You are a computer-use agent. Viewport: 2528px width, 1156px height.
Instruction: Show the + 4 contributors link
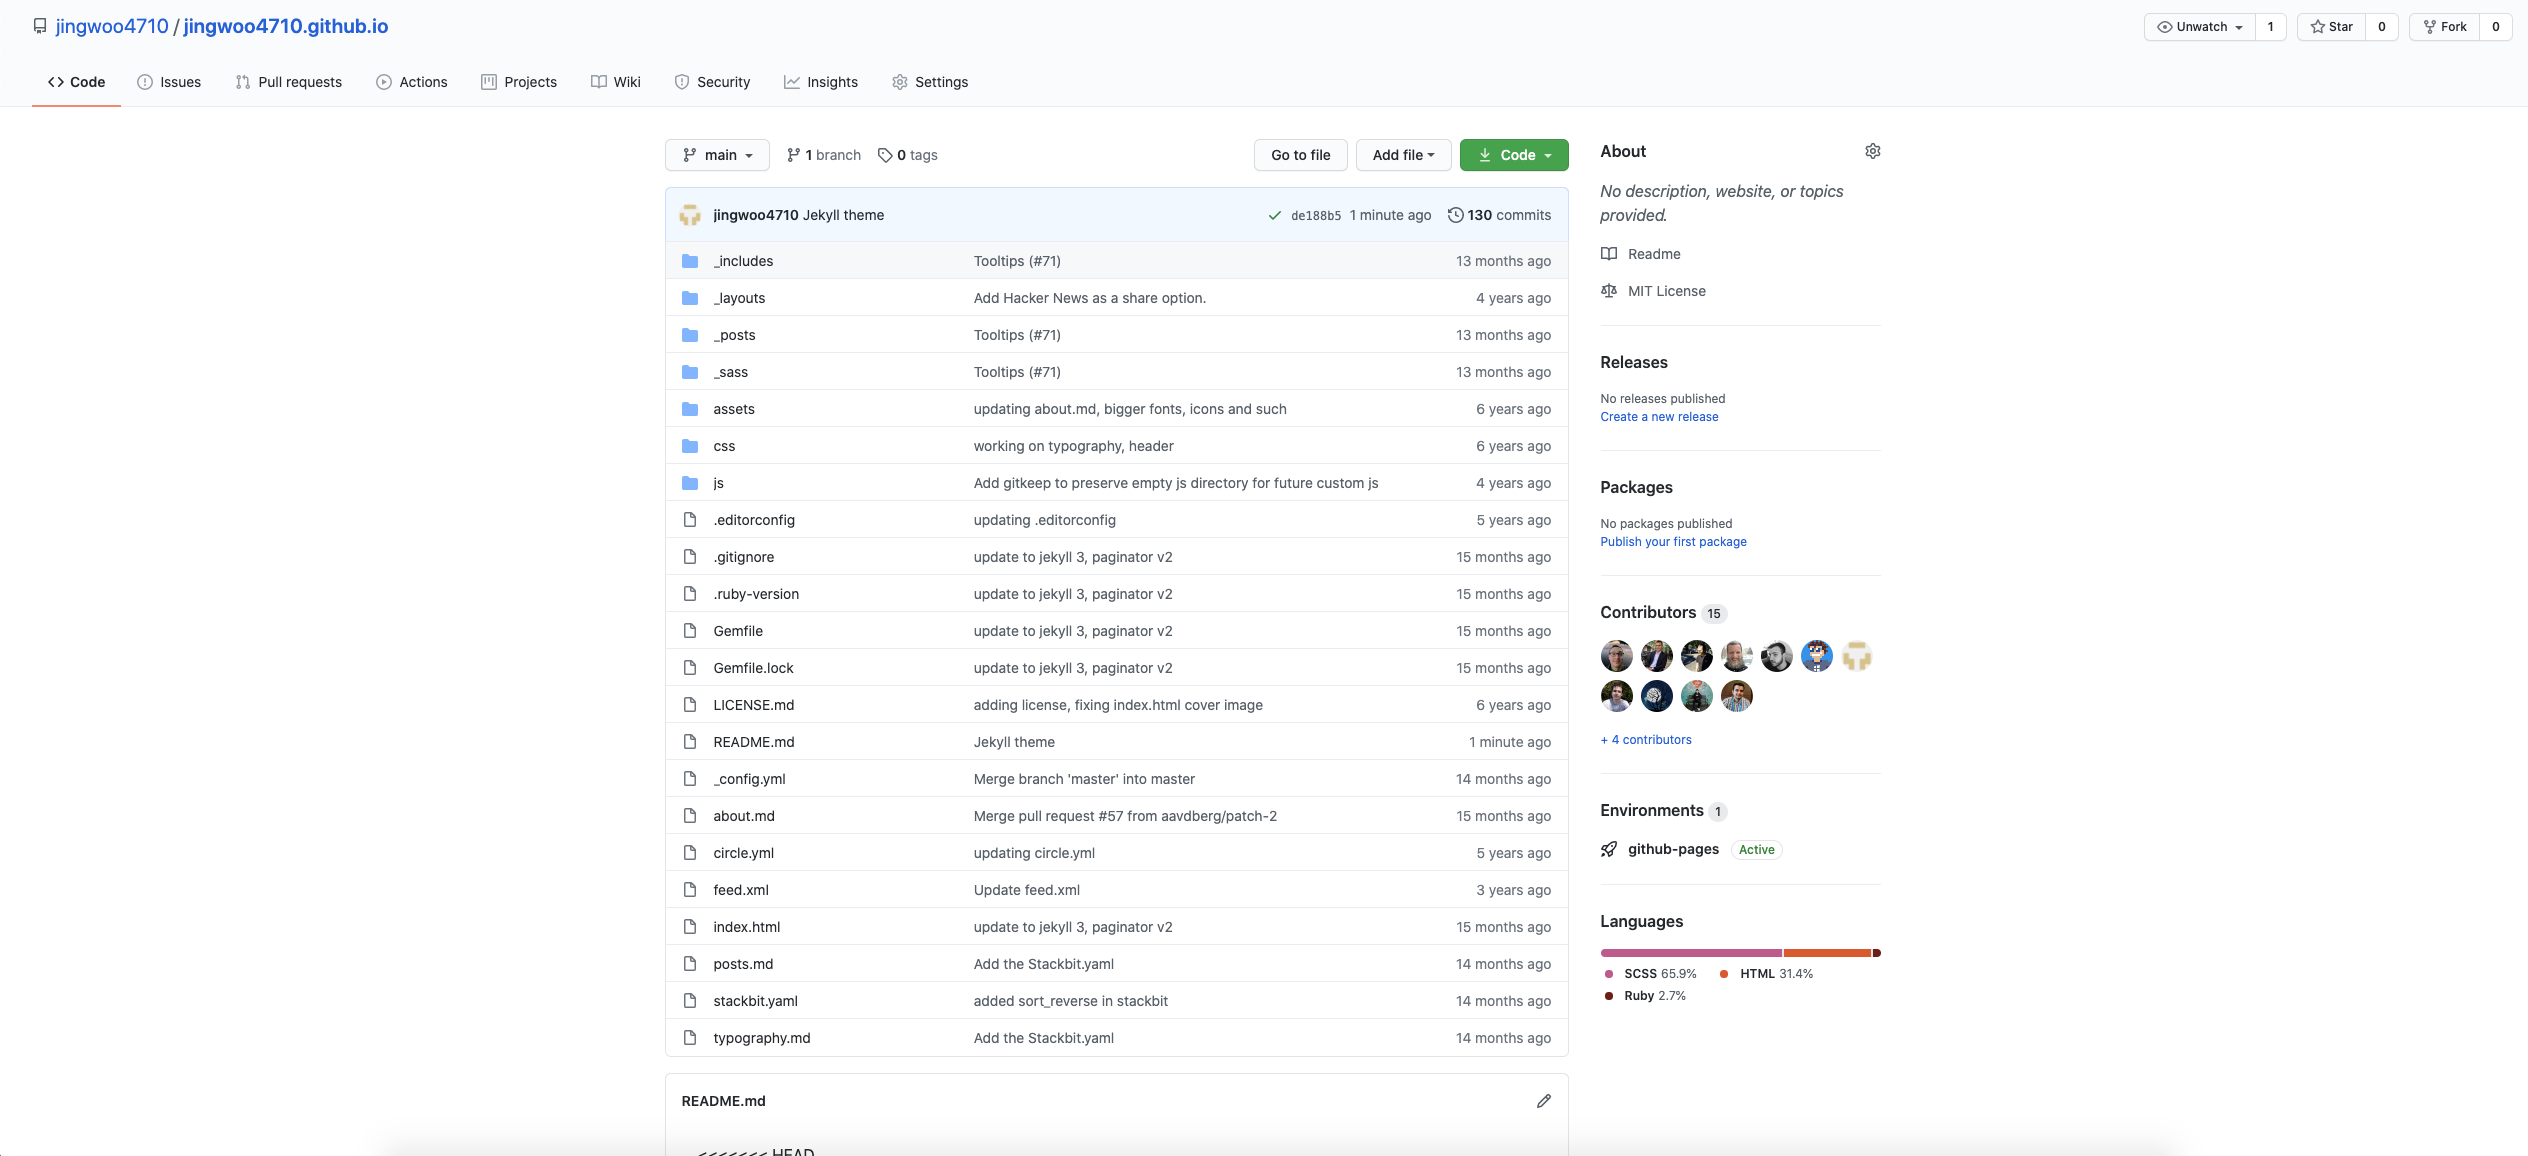1646,740
